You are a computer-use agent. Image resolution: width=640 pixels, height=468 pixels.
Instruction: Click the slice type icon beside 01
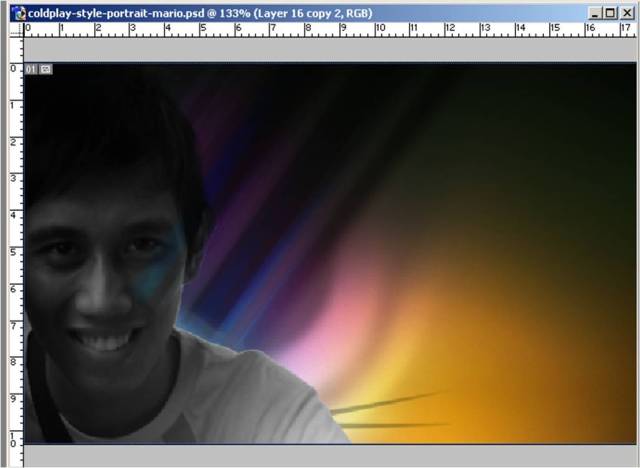(45, 69)
